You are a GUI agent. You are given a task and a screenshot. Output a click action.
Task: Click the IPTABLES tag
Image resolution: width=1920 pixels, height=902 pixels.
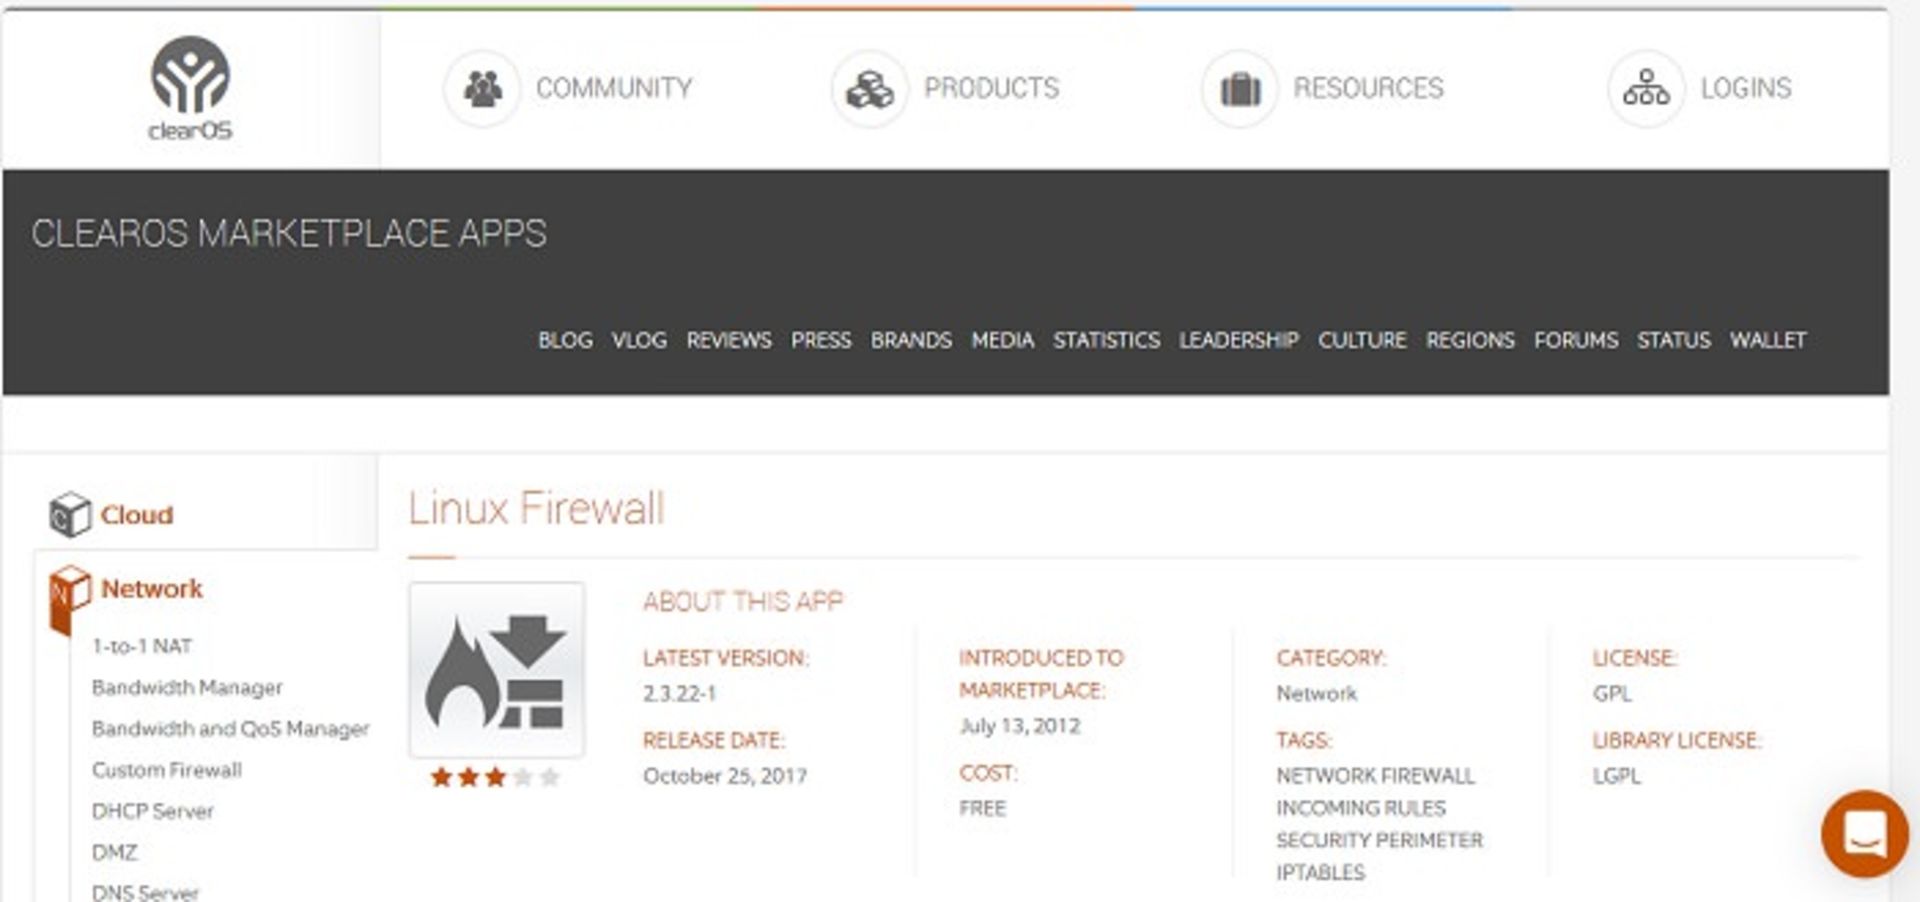click(1320, 872)
